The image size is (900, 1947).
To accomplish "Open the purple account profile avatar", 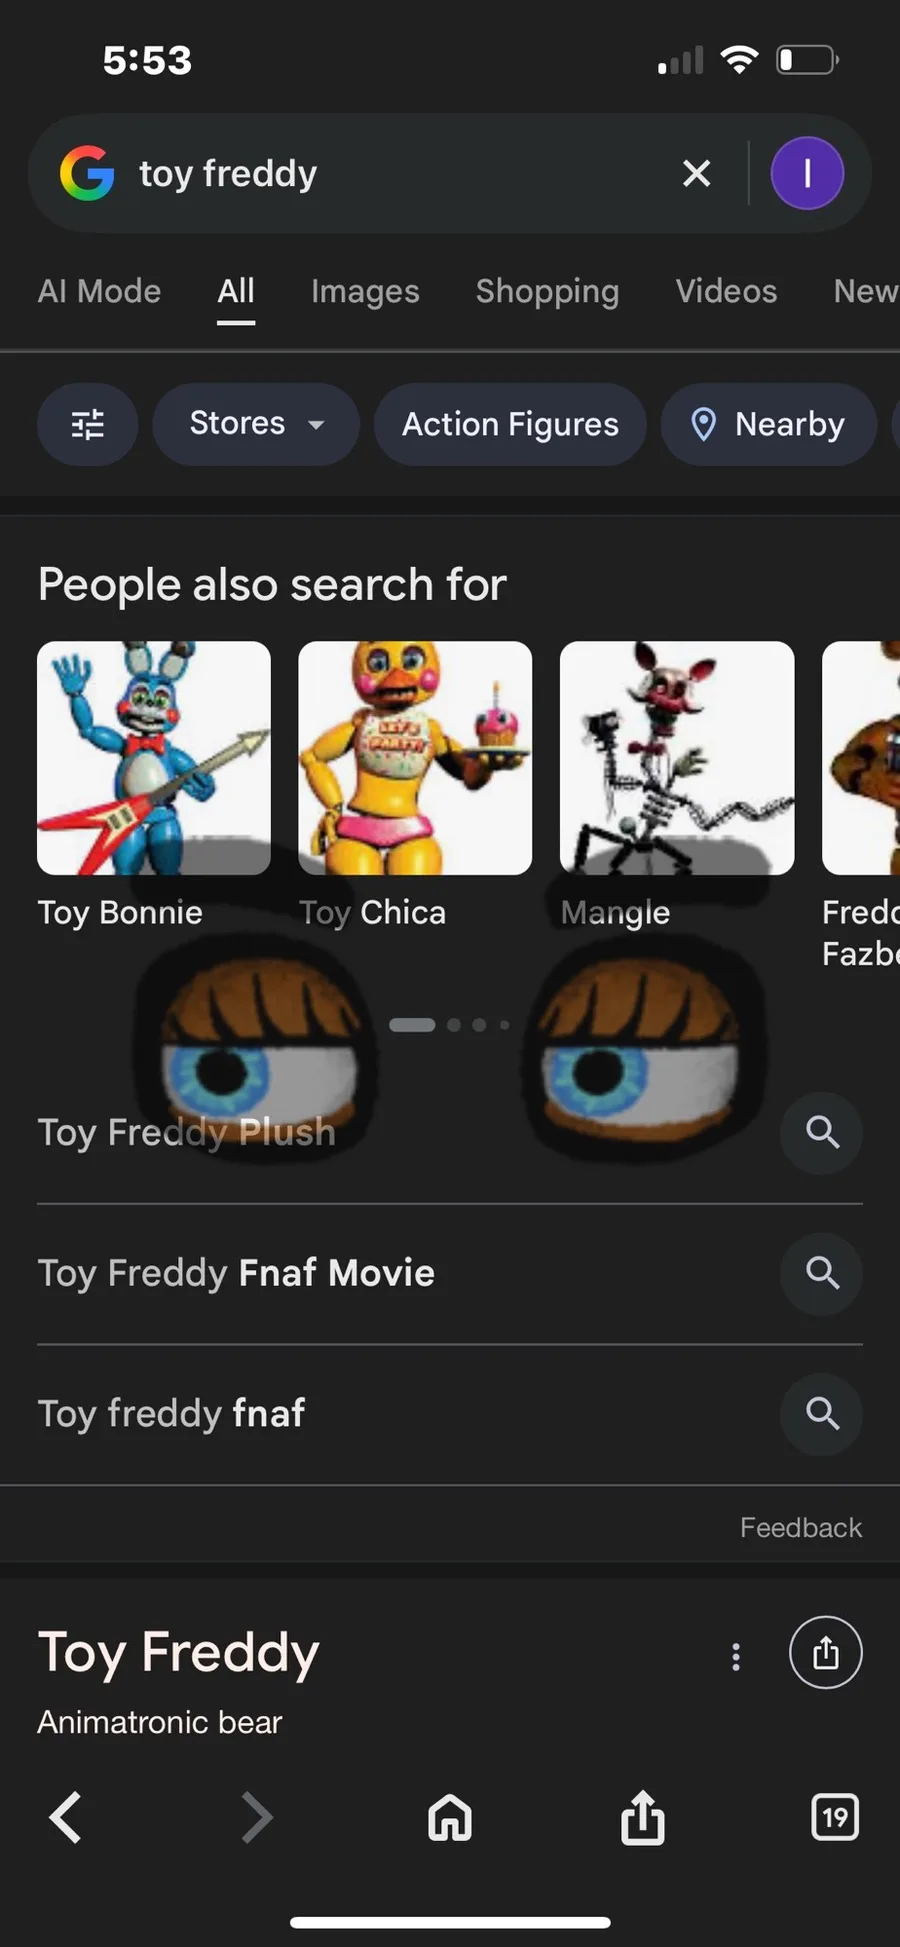I will point(807,174).
